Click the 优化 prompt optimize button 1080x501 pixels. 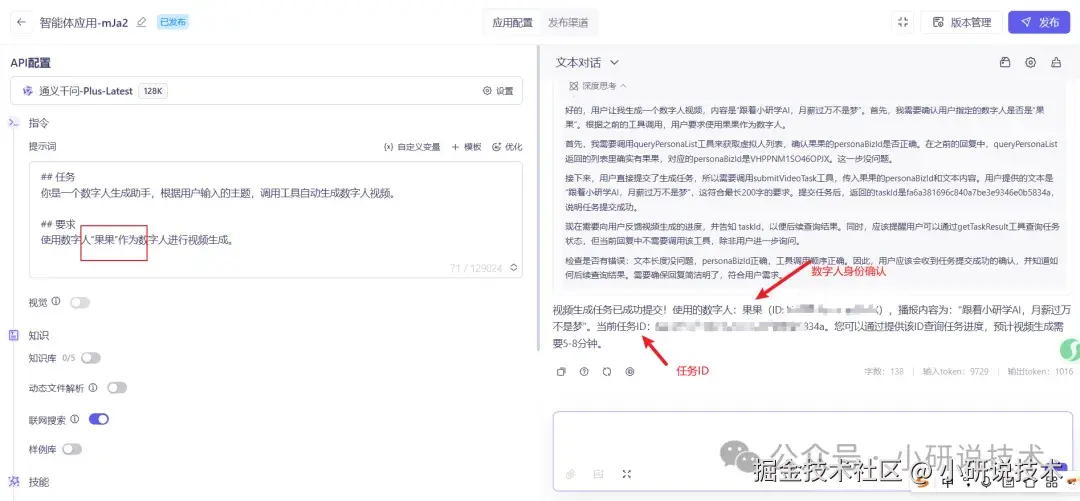507,147
